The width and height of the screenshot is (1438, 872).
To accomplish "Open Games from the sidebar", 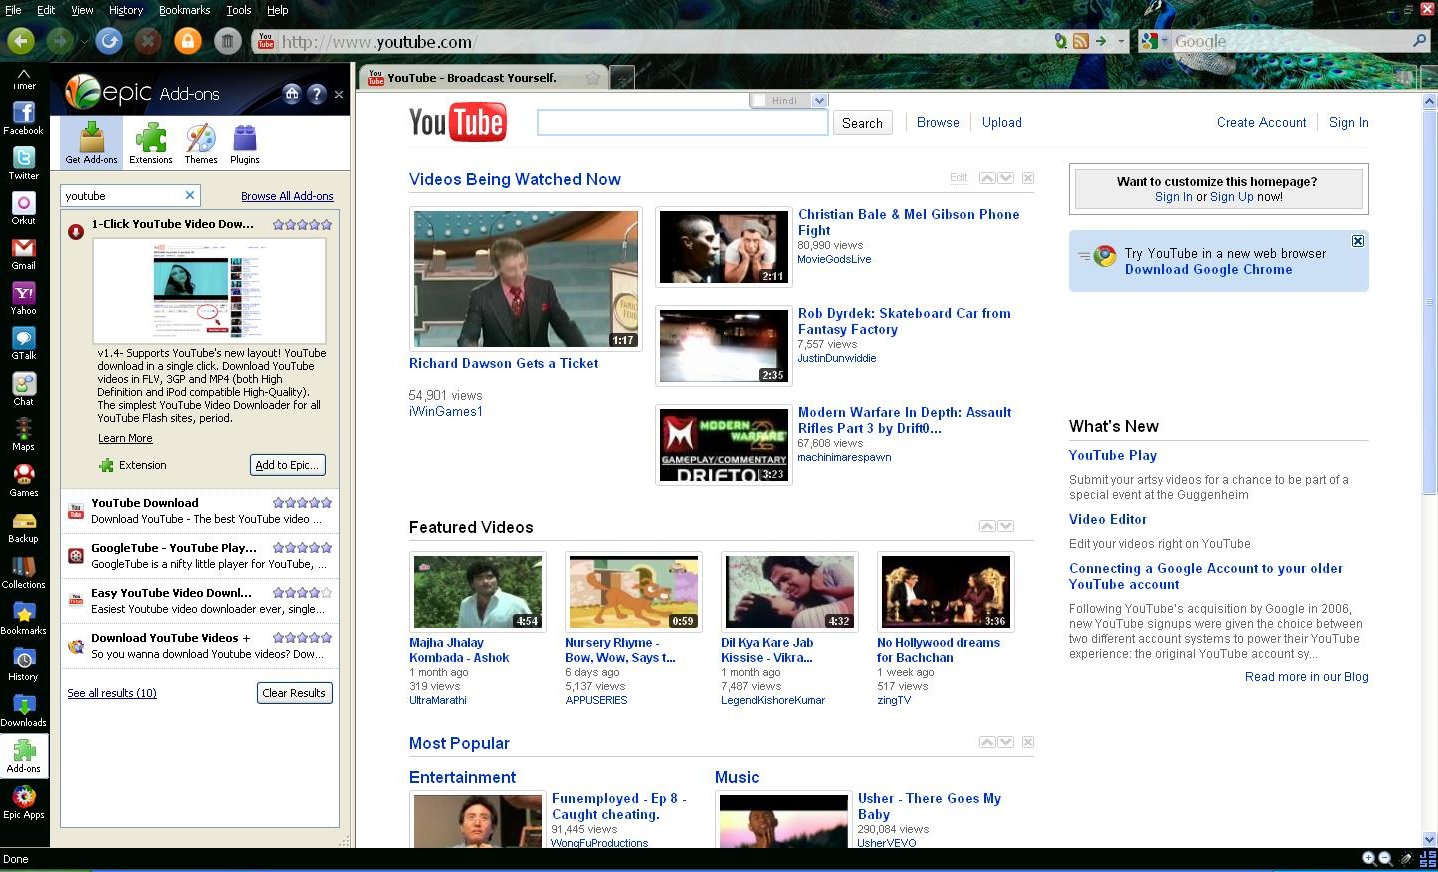I will point(23,480).
